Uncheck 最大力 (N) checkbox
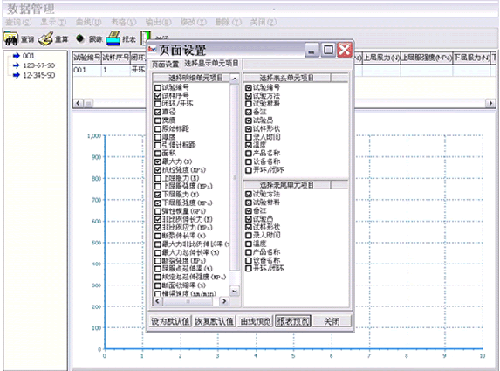 (x=158, y=162)
